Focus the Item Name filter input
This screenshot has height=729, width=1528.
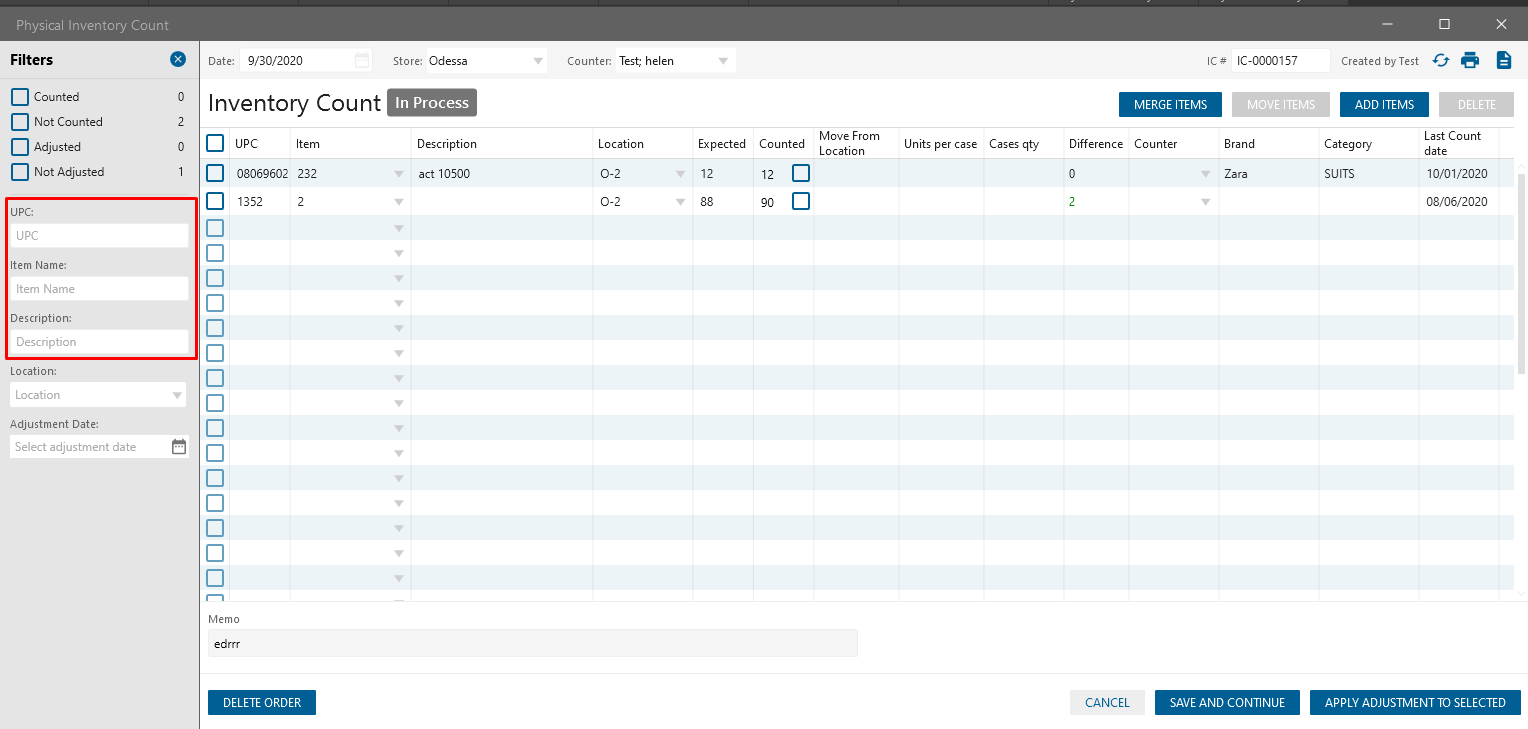point(98,288)
